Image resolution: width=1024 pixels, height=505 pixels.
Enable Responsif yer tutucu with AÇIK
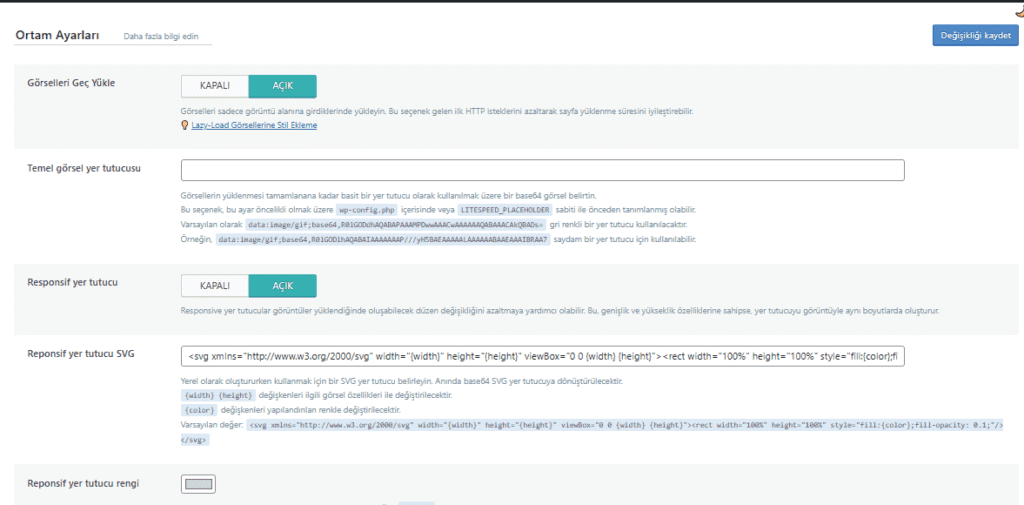point(282,286)
